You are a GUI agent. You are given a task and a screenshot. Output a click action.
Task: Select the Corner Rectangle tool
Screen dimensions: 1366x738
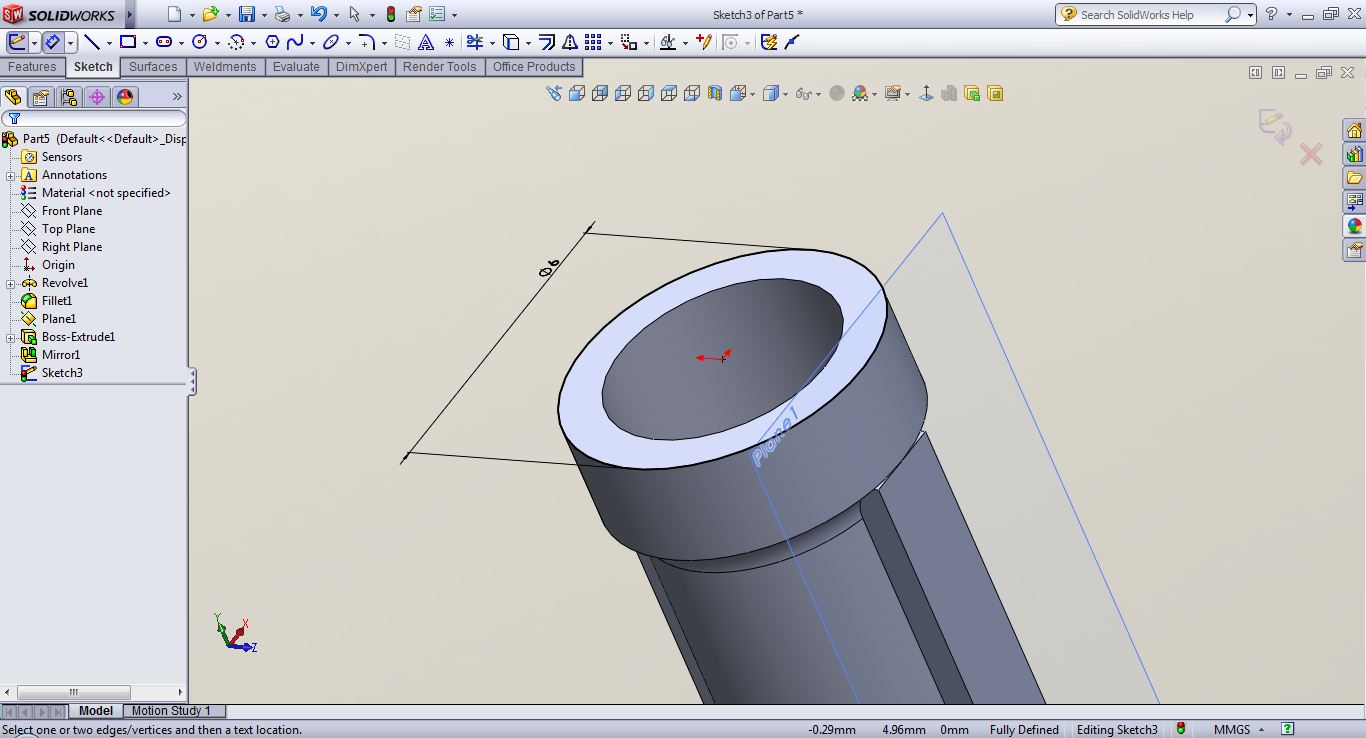[x=128, y=42]
